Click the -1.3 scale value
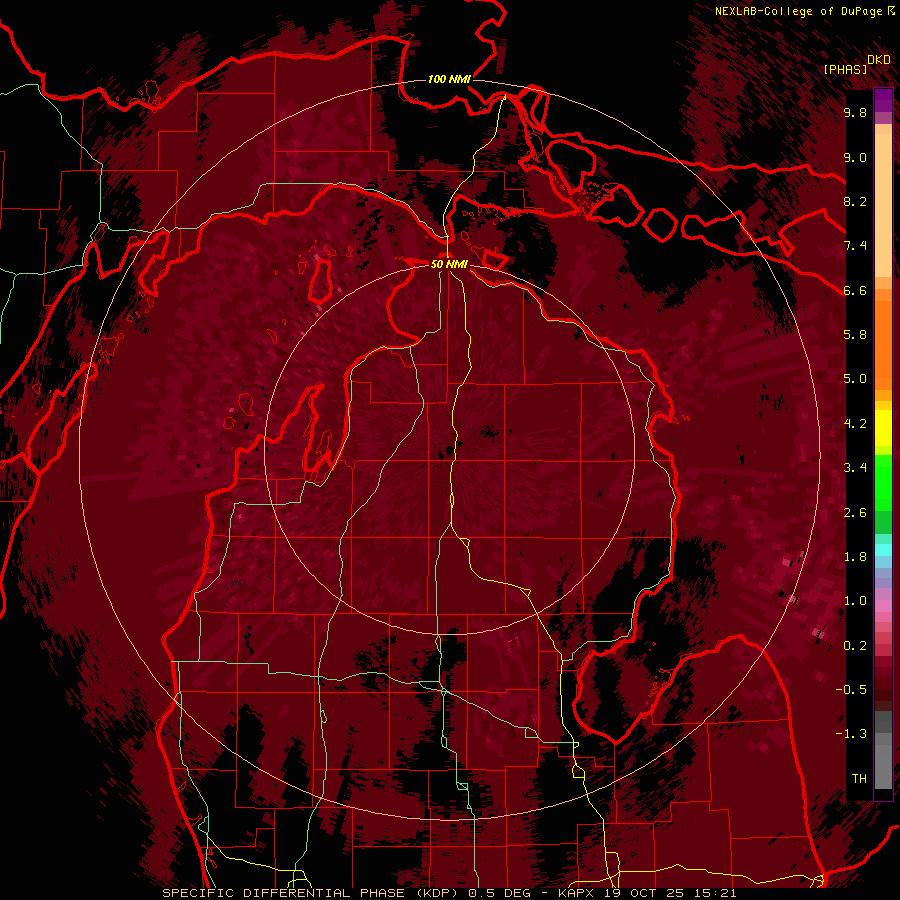Image resolution: width=900 pixels, height=900 pixels. tap(851, 734)
